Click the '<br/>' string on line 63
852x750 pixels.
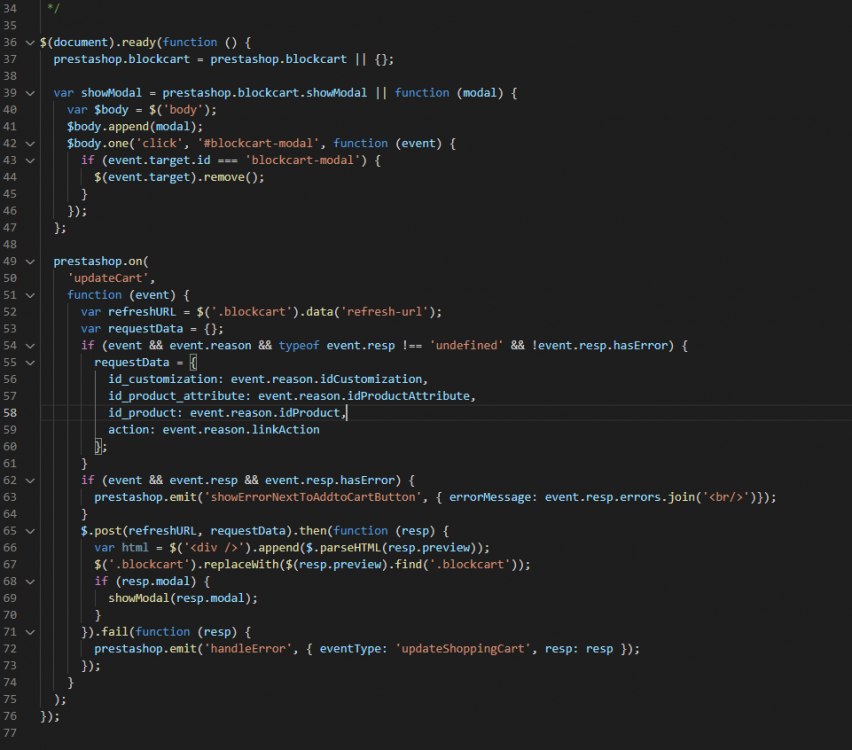(x=726, y=497)
